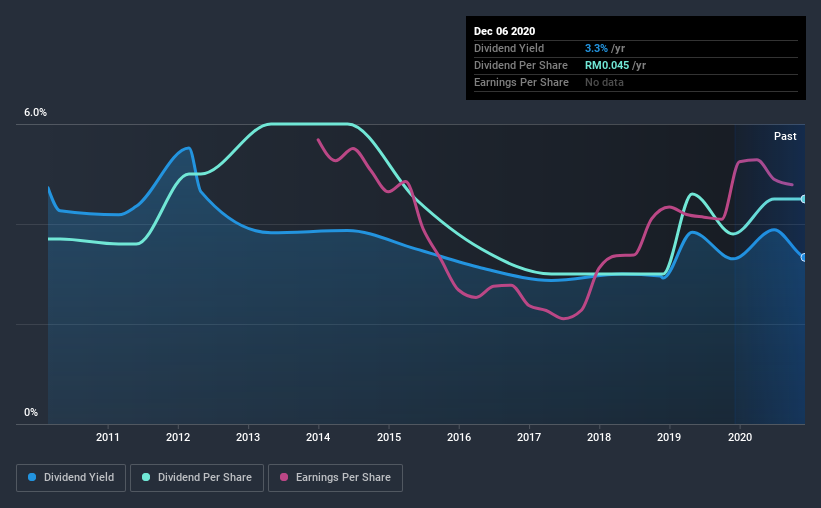Toggle the Dividend Per Share legend button
This screenshot has width=821, height=508.
pos(197,478)
